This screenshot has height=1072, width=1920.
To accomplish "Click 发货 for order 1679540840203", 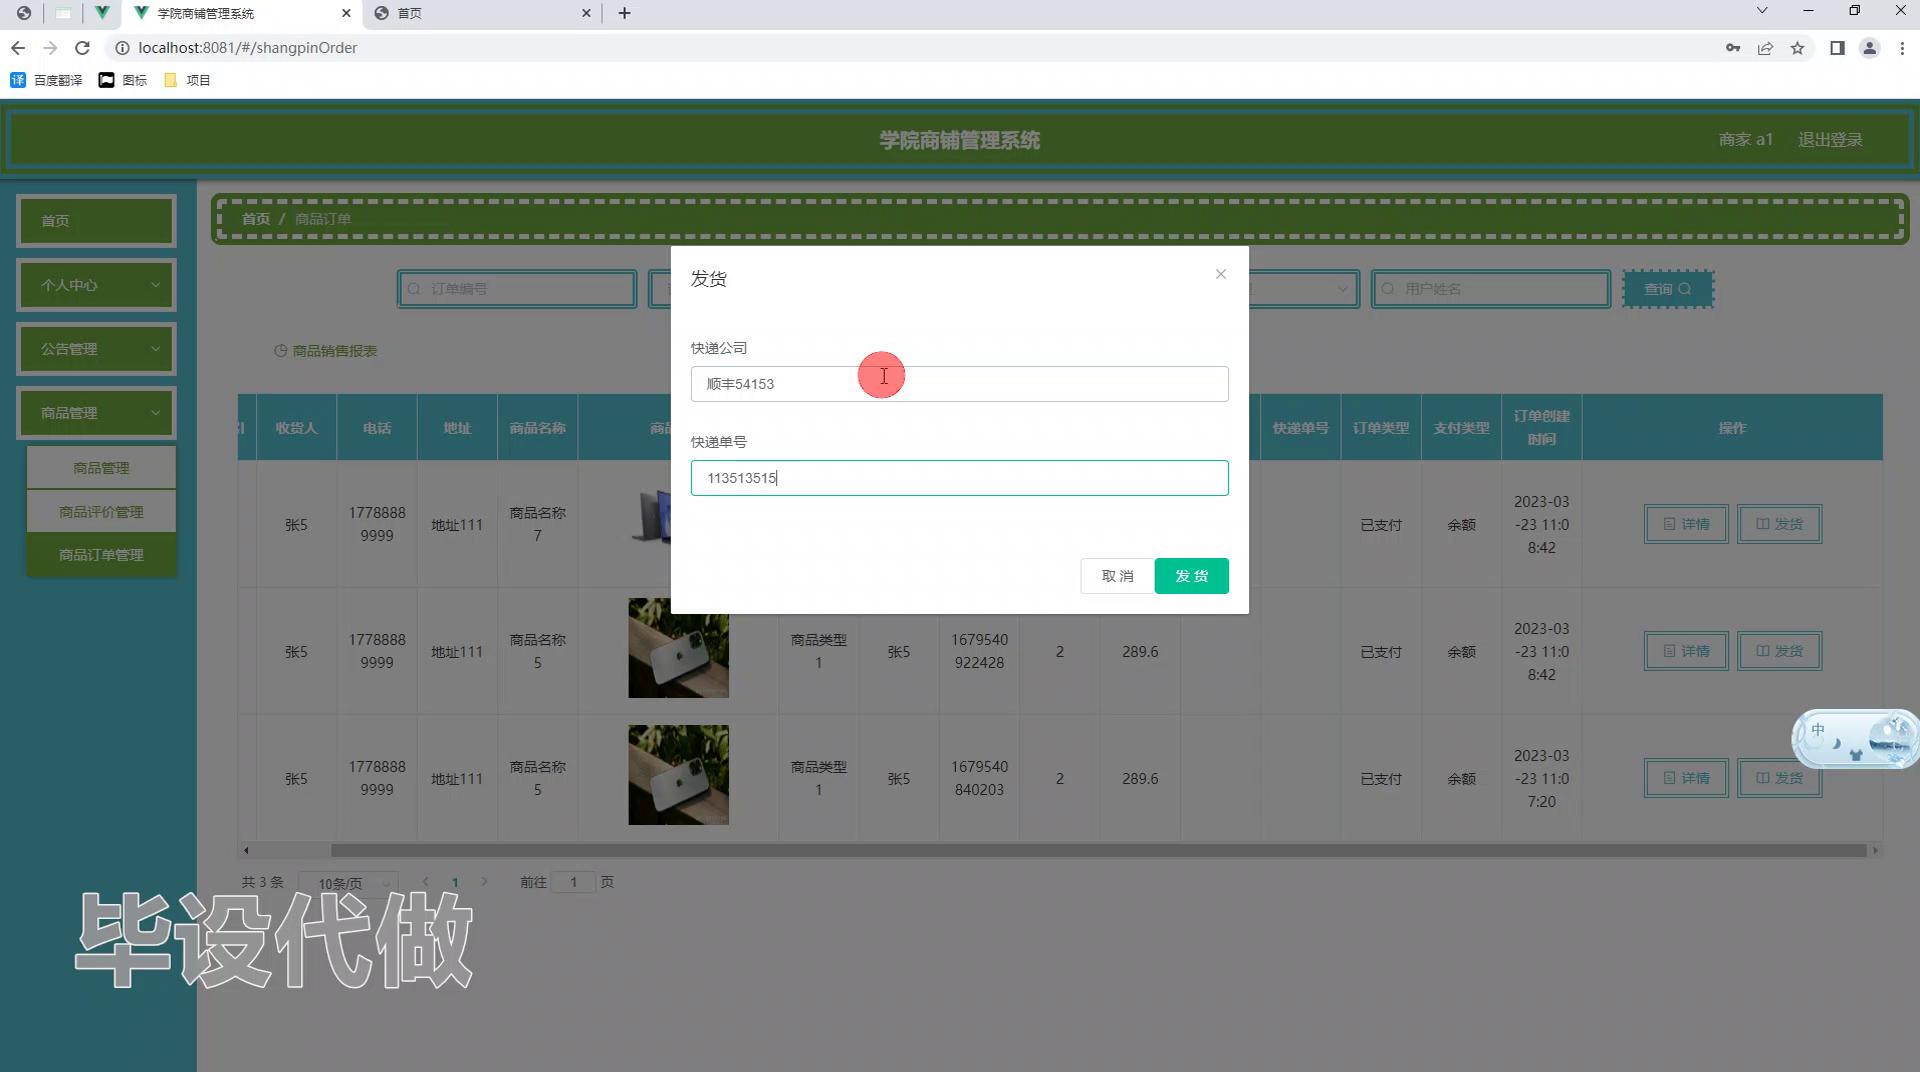I will 1779,778.
